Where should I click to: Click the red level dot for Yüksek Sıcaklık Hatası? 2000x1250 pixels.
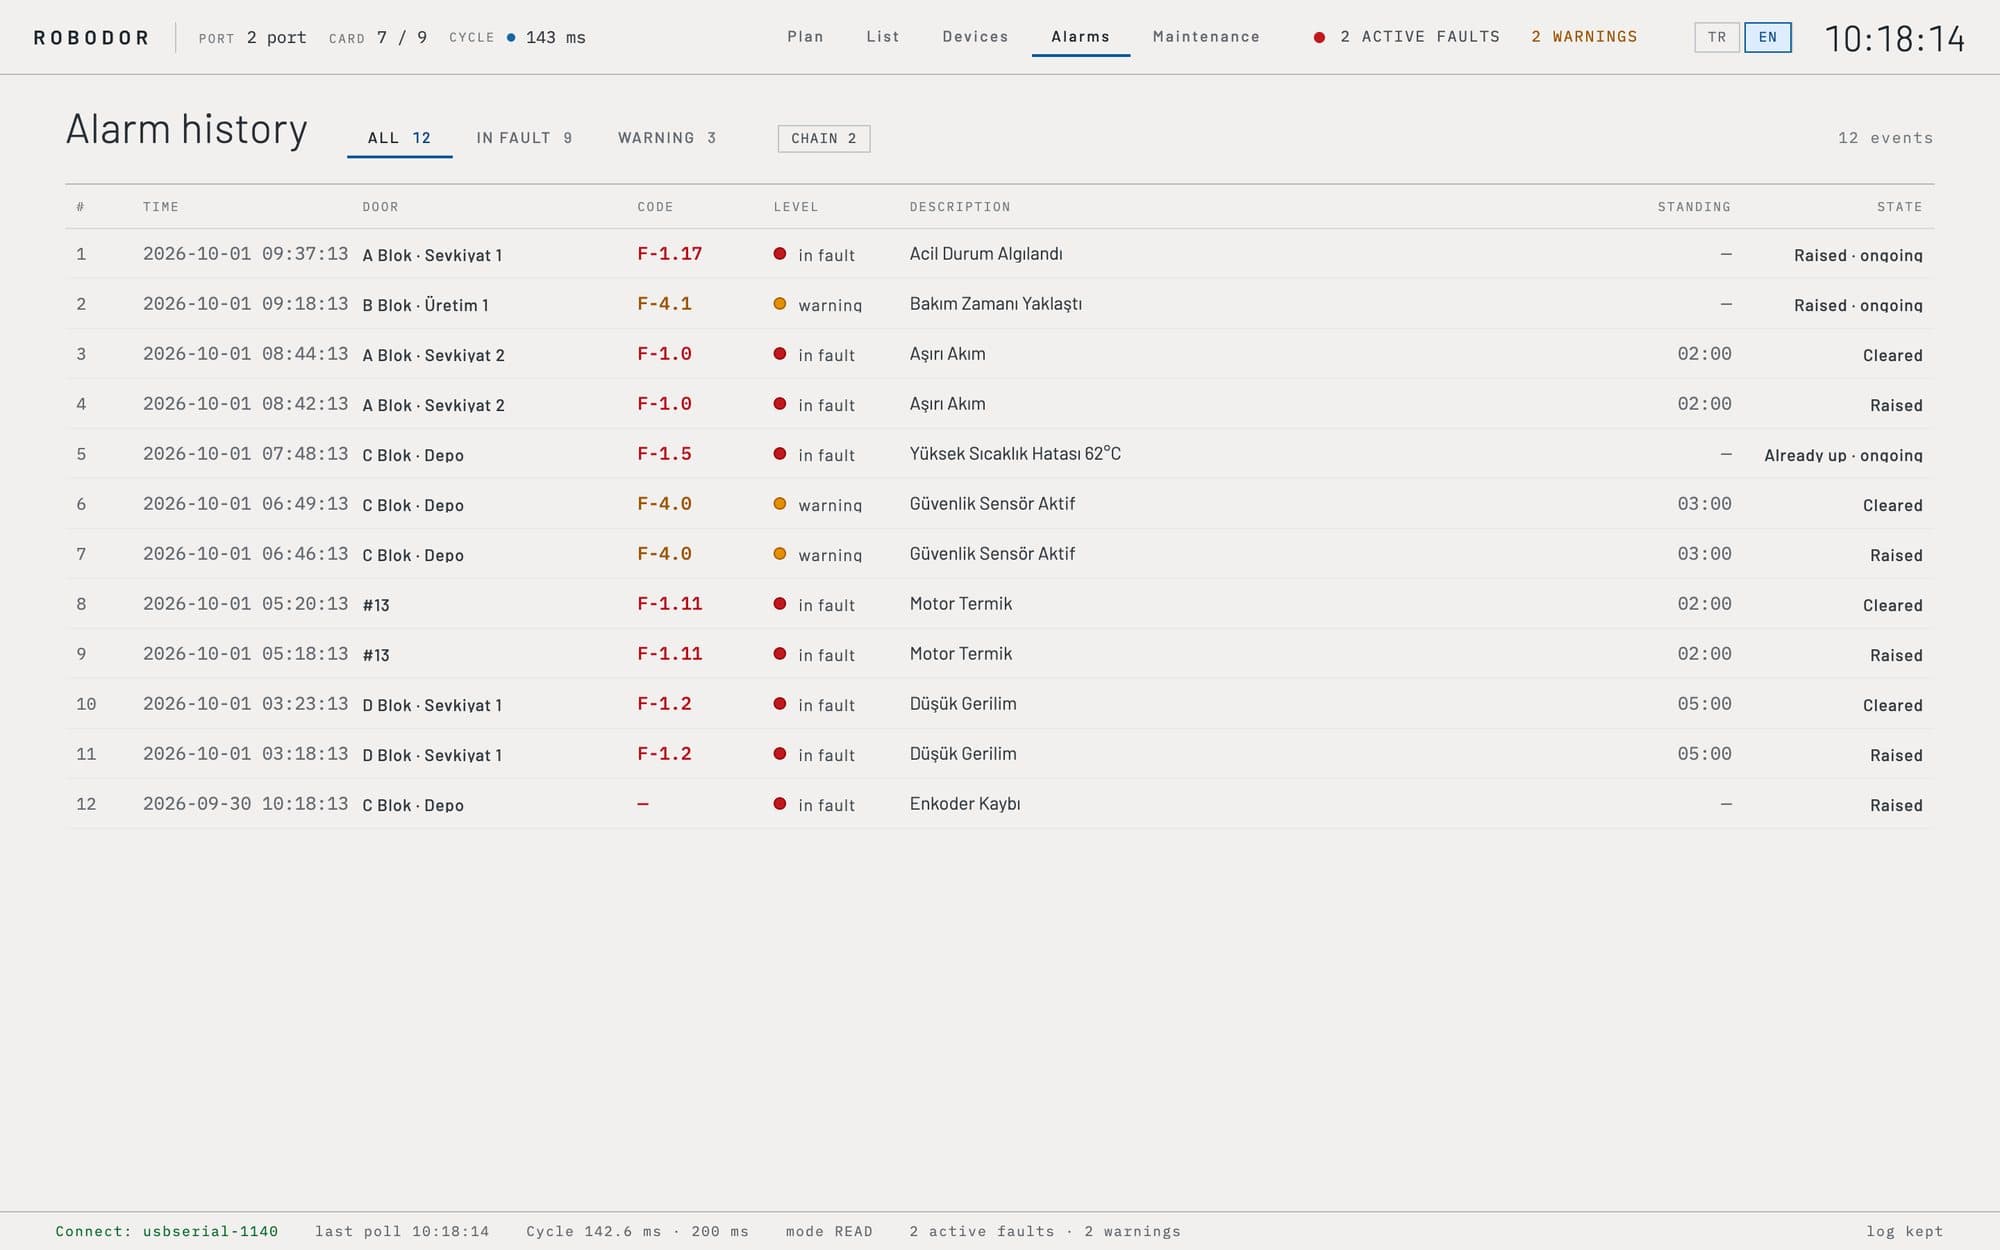click(780, 454)
